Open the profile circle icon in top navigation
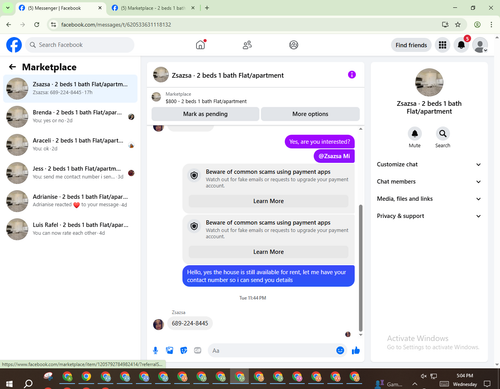This screenshot has height=389, width=500. click(x=294, y=45)
